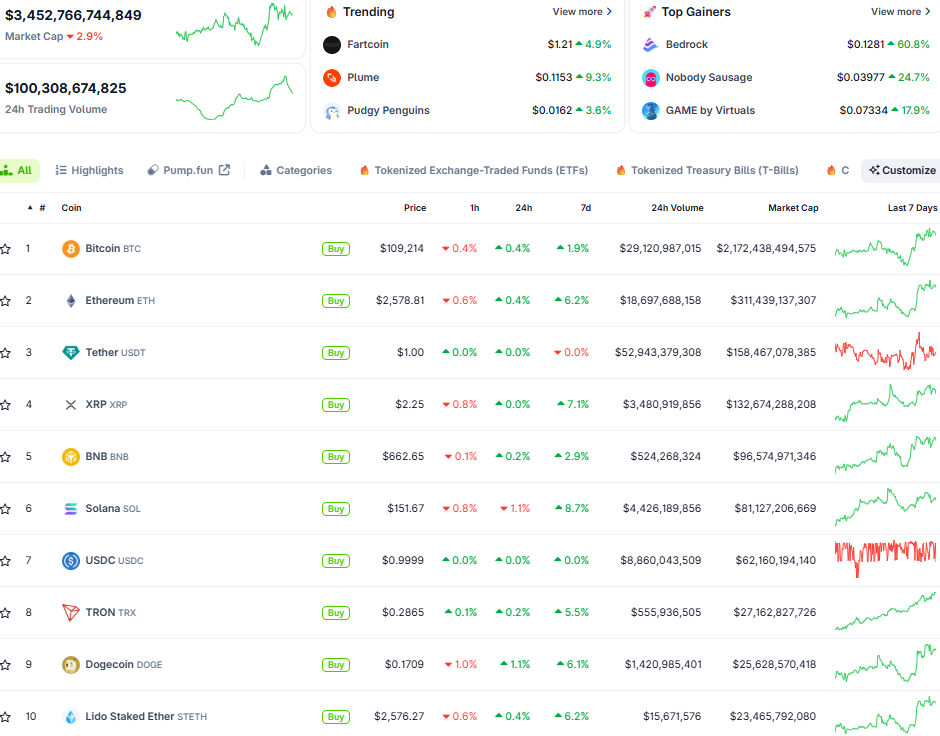Click Bitcoin's last 7 days sparkline
This screenshot has width=940, height=736.
tap(885, 248)
